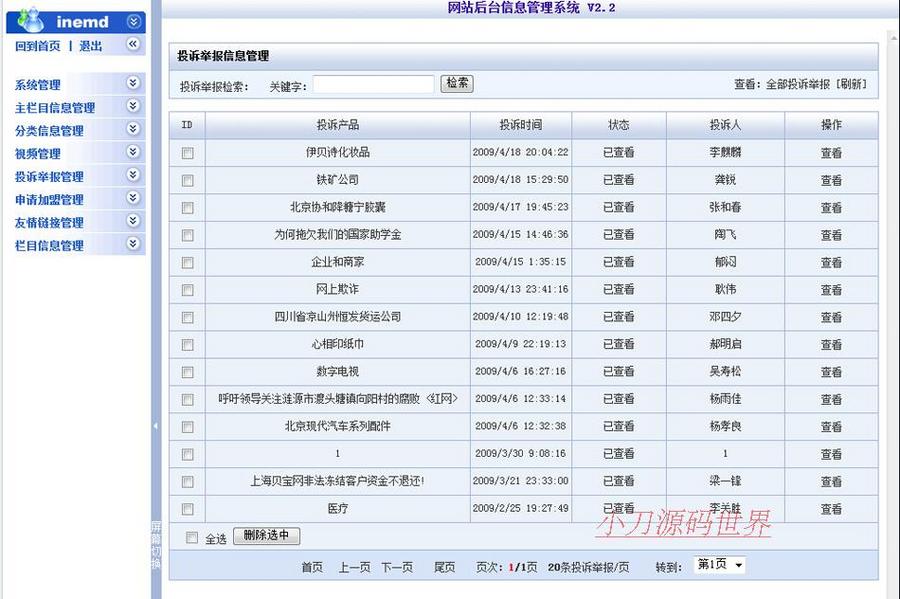Check the 全选 select-all checkbox
This screenshot has width=900, height=599.
(190, 536)
